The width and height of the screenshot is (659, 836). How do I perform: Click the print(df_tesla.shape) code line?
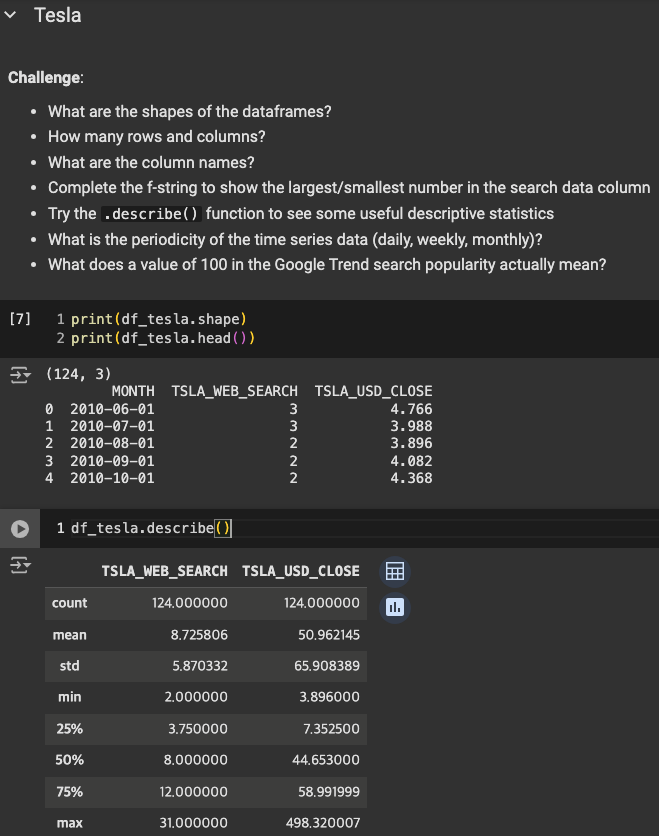[158, 319]
